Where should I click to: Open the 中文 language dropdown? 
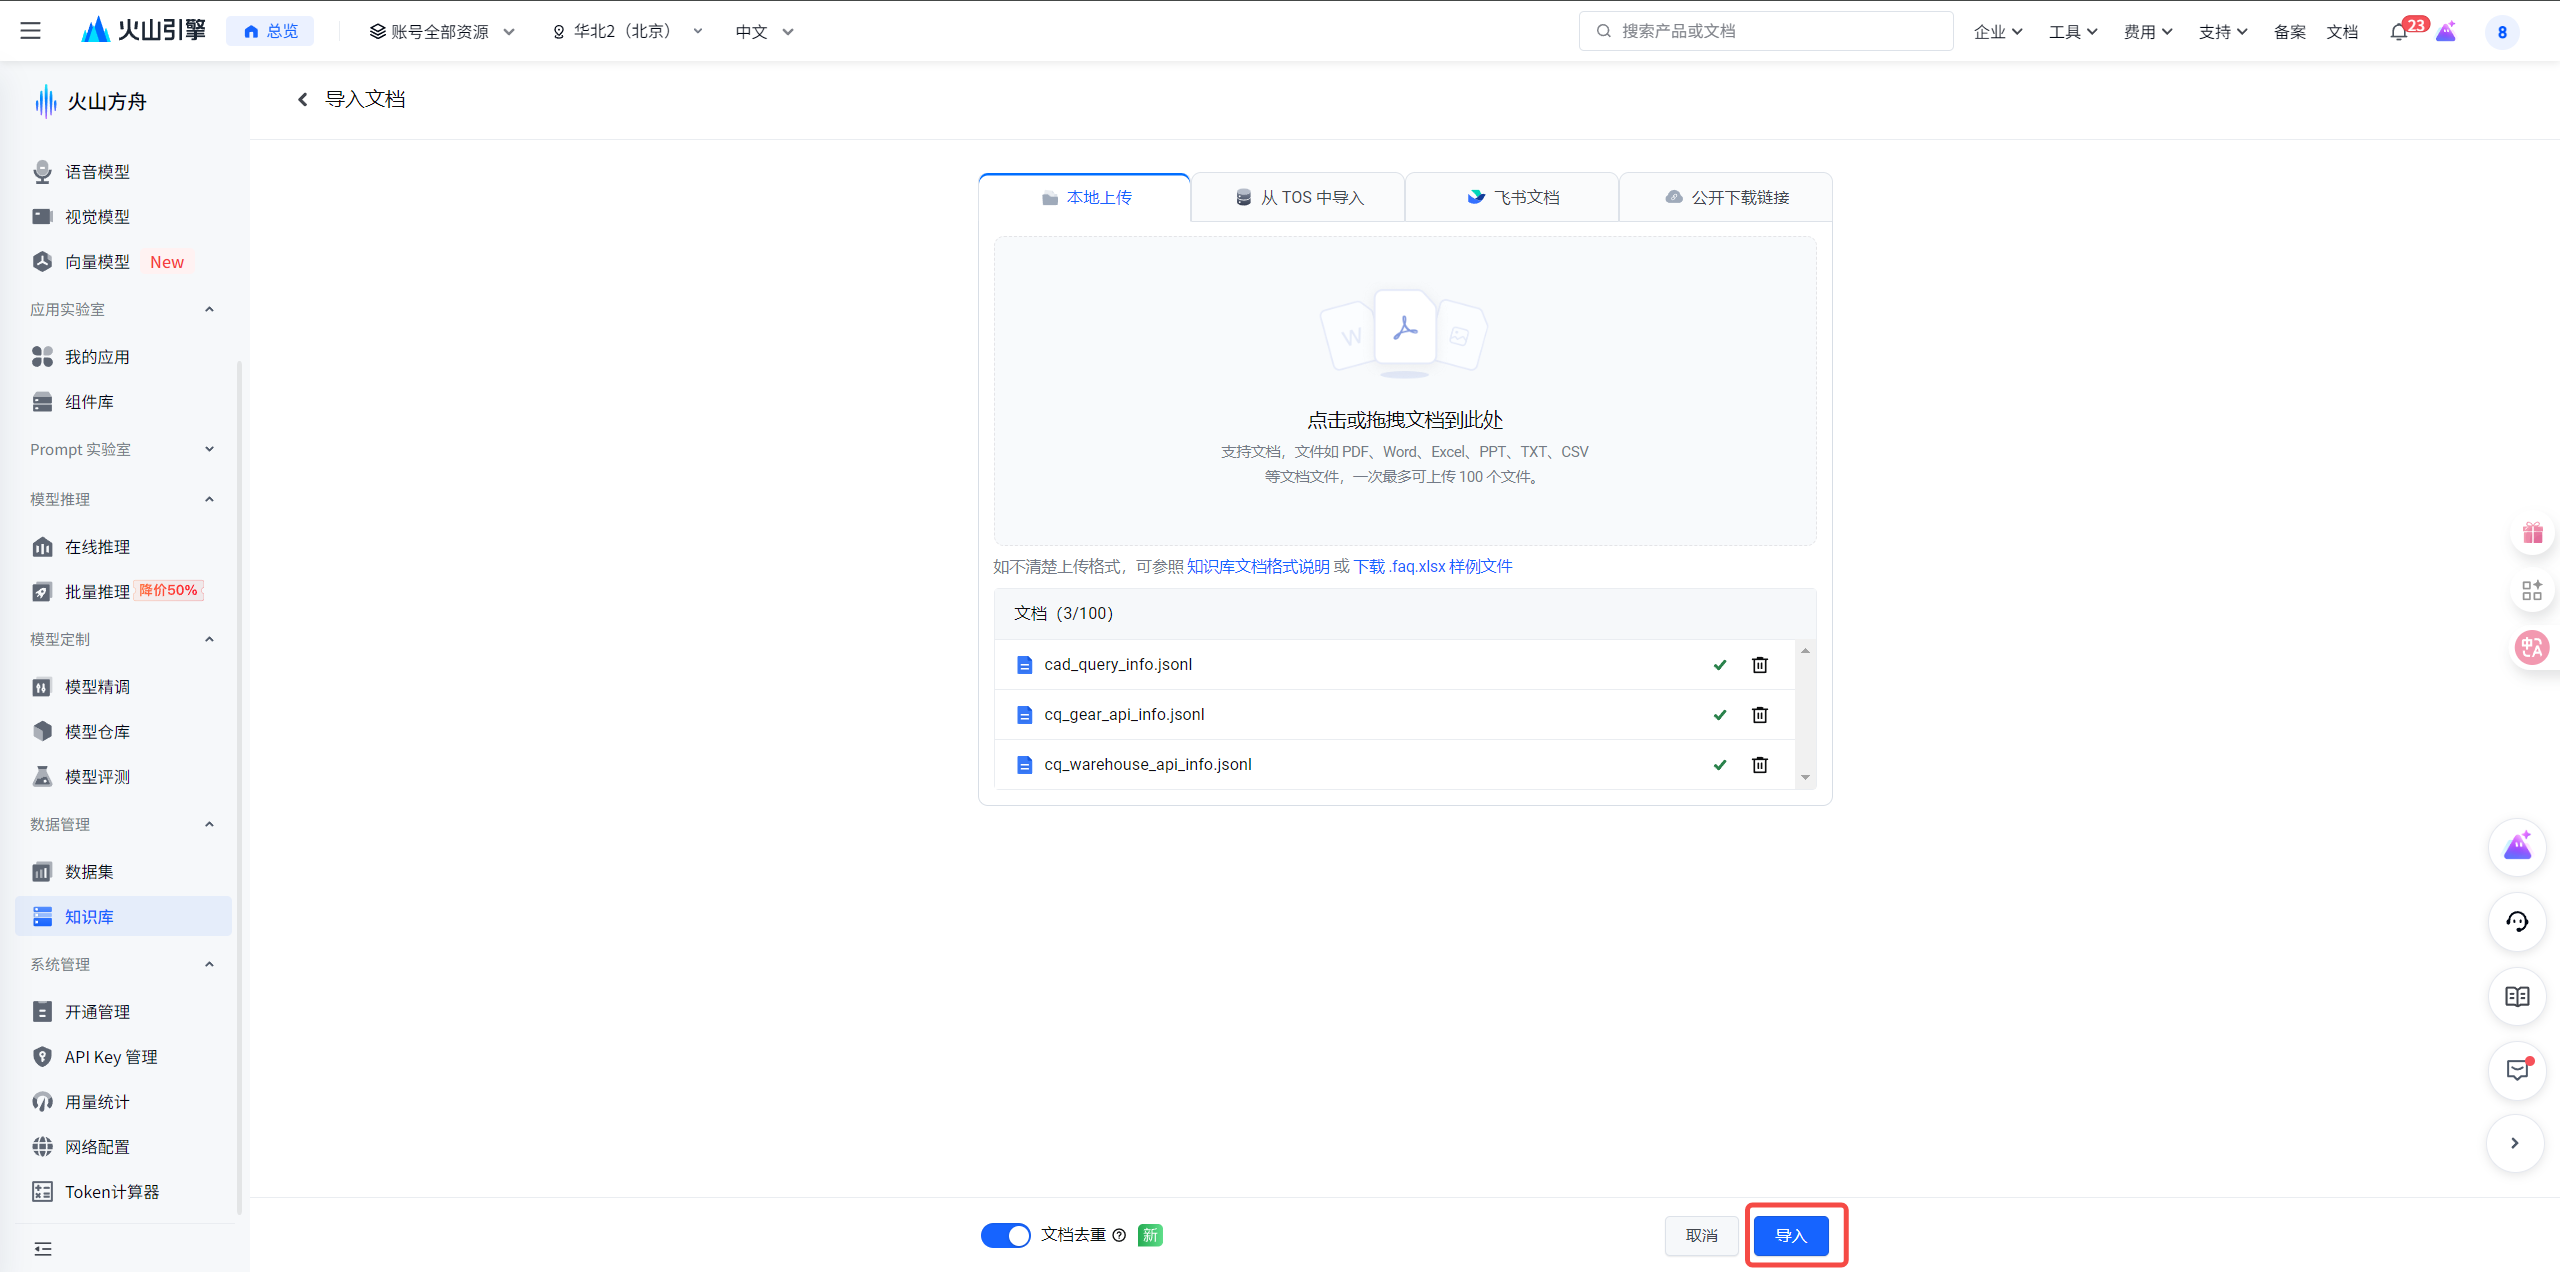764,32
